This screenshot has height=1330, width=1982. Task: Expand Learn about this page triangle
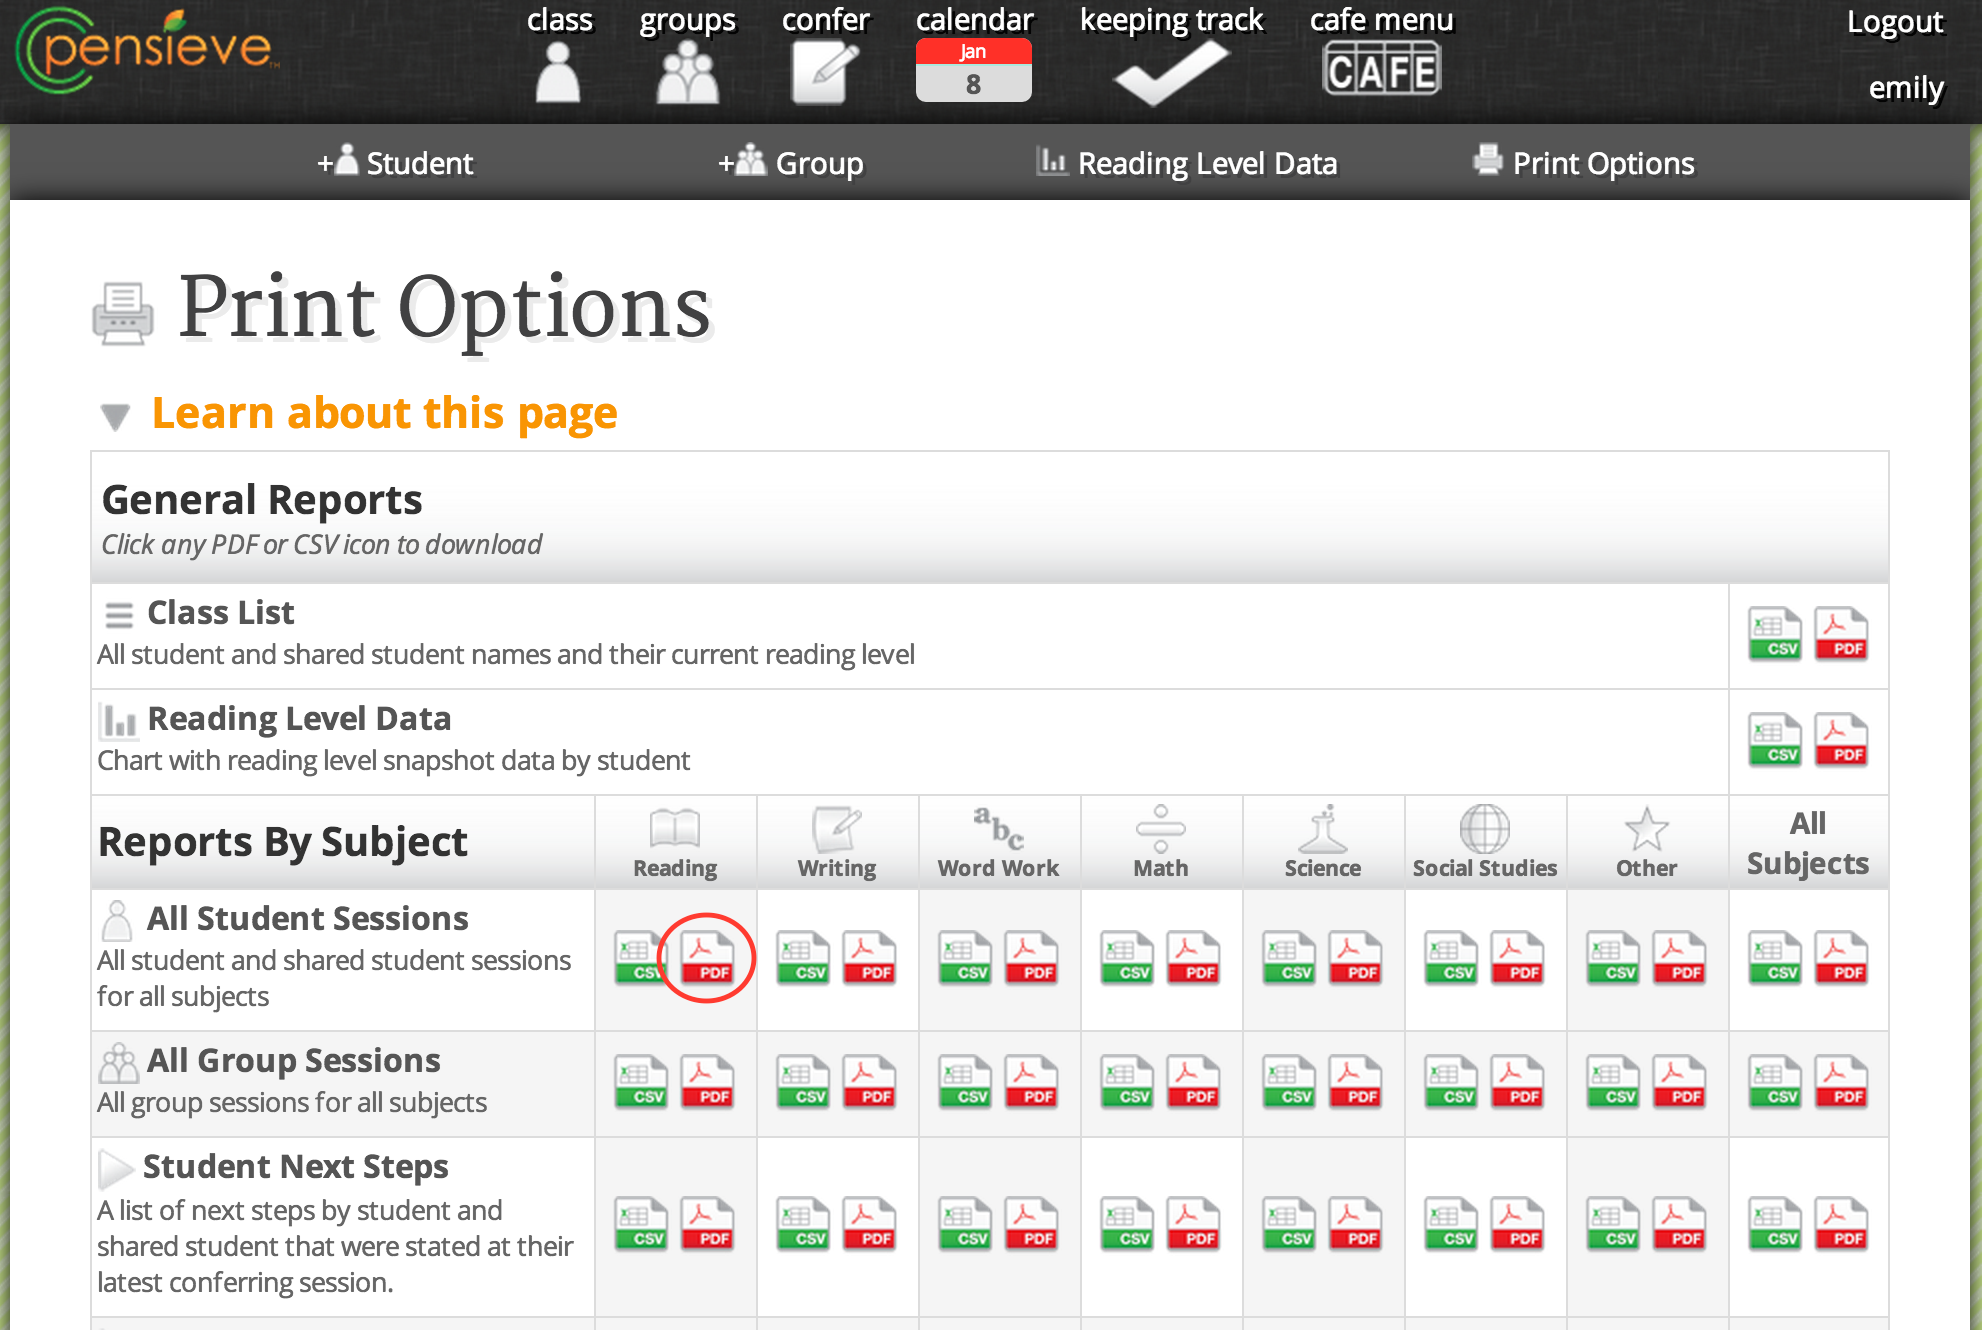click(x=116, y=416)
